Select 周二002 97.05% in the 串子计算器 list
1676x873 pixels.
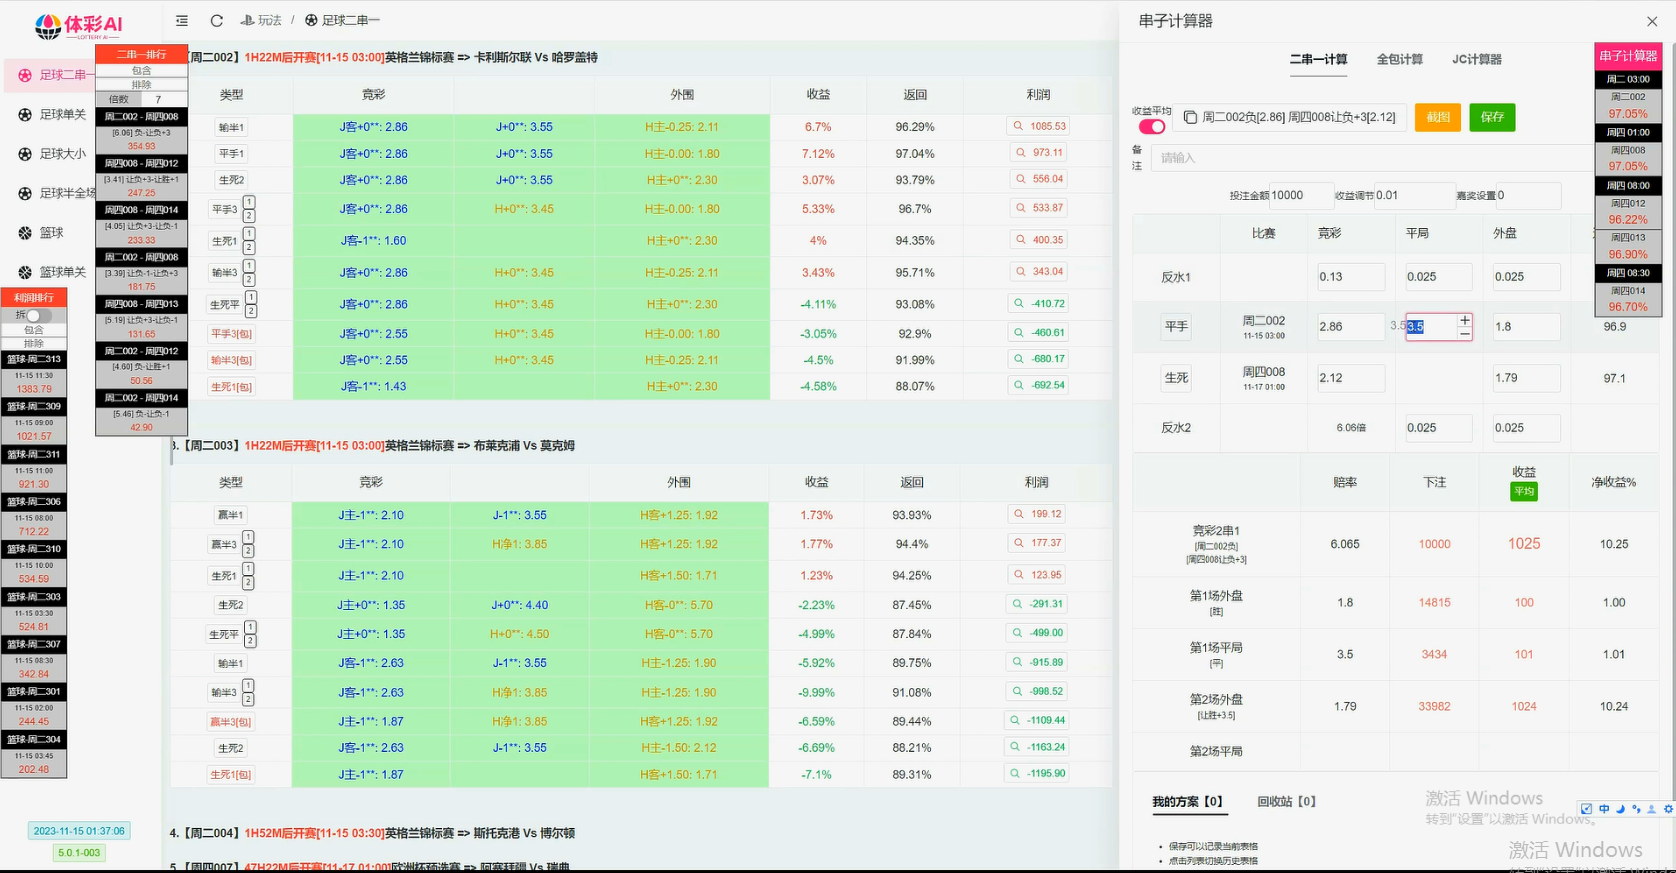1628,105
